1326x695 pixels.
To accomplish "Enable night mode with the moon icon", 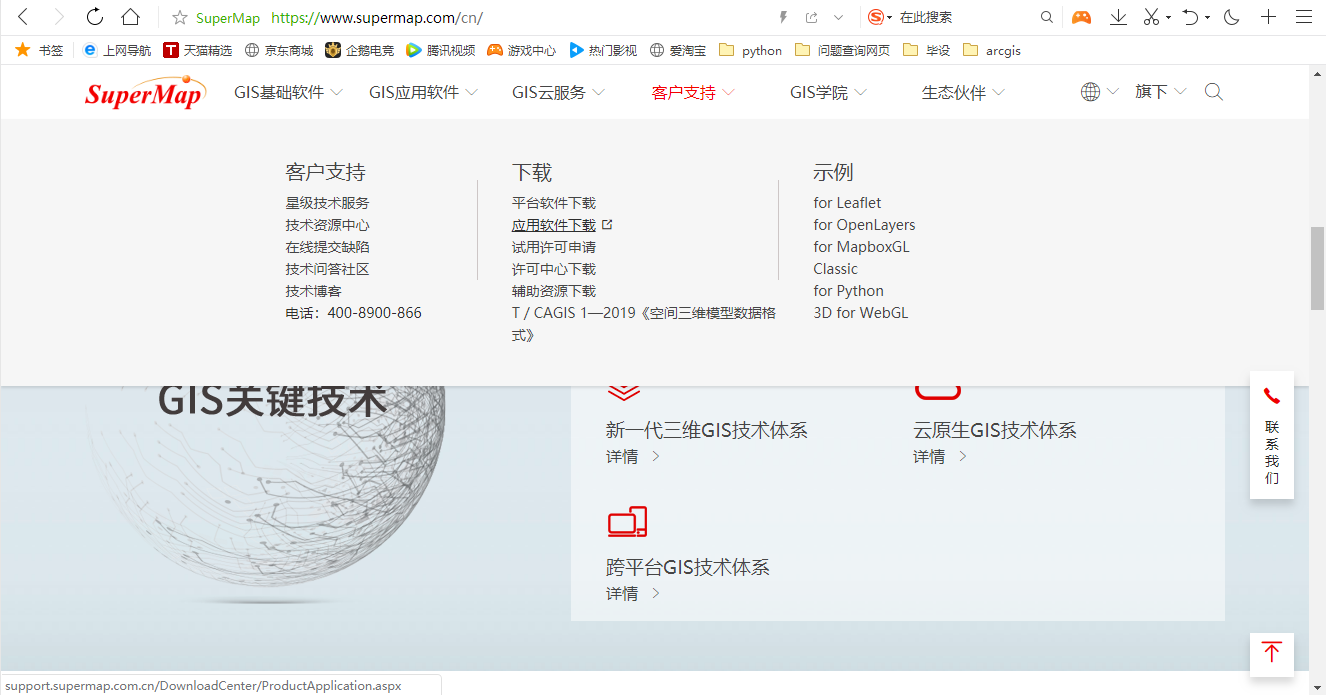I will (x=1231, y=17).
